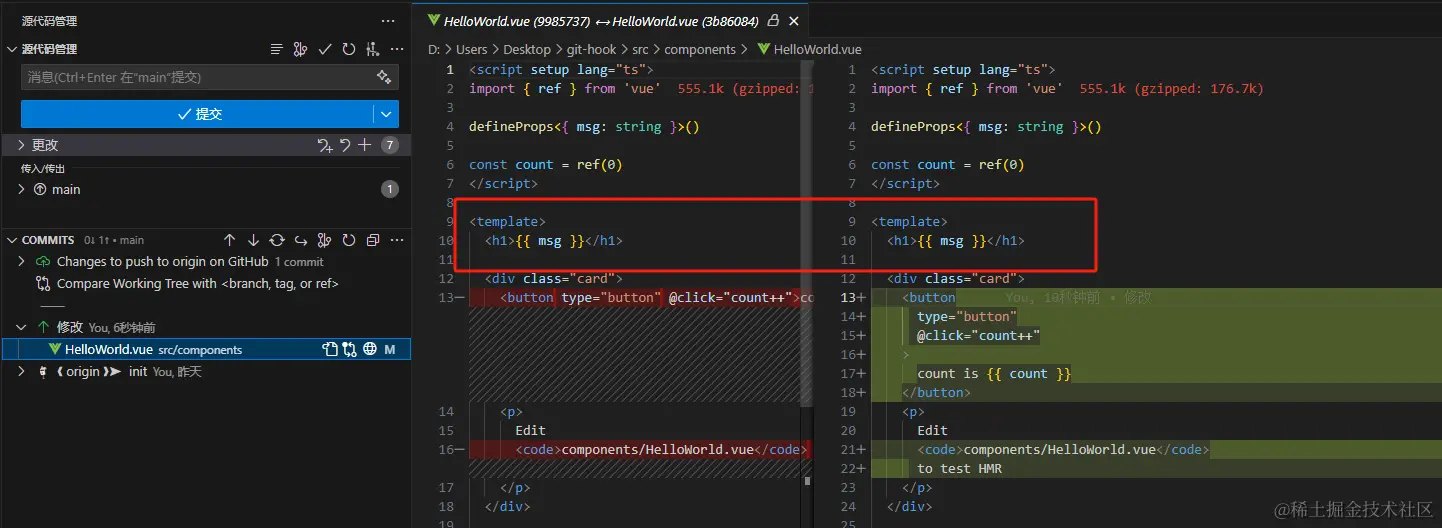Select HelloWorld.vue file in commit tree
The width and height of the screenshot is (1442, 528).
tap(206, 349)
